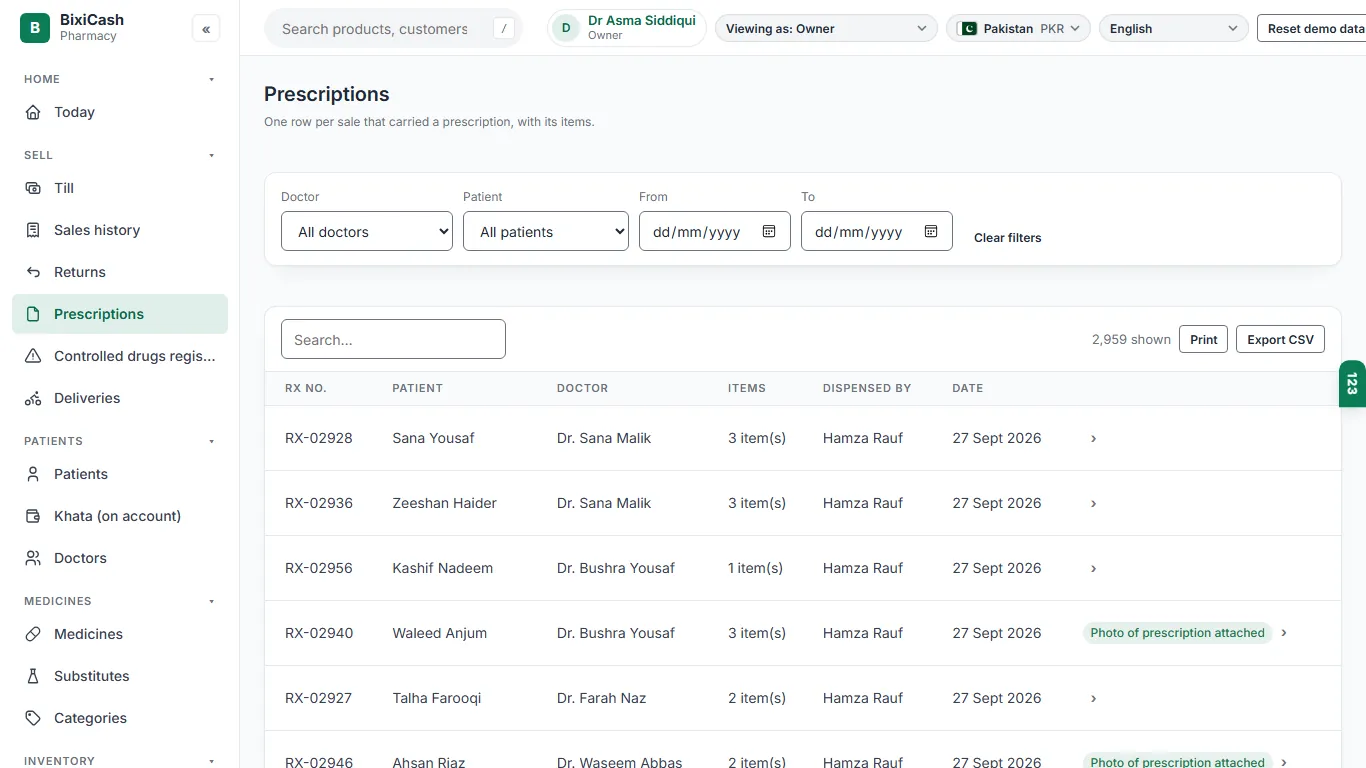Click the Khata wallet icon
Viewport: 1366px width, 768px height.
pyautogui.click(x=34, y=516)
